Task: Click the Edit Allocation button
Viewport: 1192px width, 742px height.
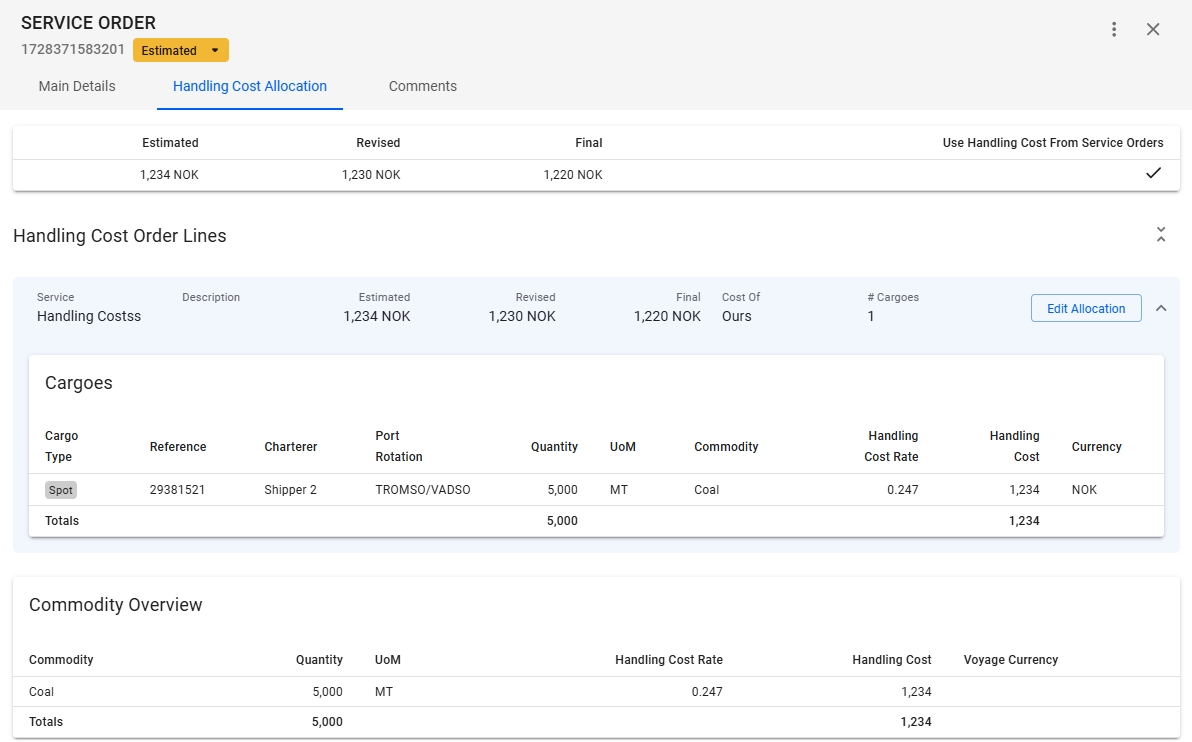Action: [1086, 309]
